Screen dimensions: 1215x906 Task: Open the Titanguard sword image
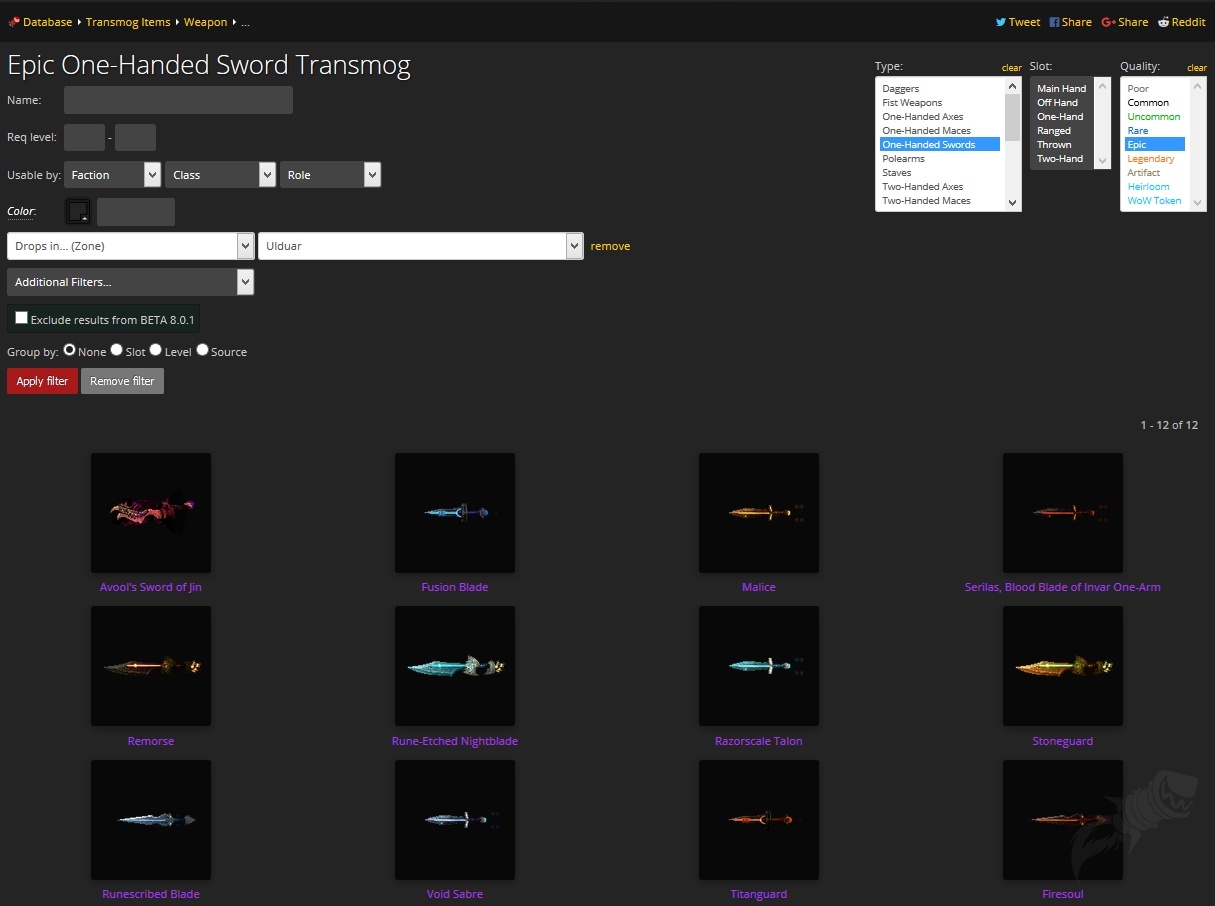click(759, 820)
